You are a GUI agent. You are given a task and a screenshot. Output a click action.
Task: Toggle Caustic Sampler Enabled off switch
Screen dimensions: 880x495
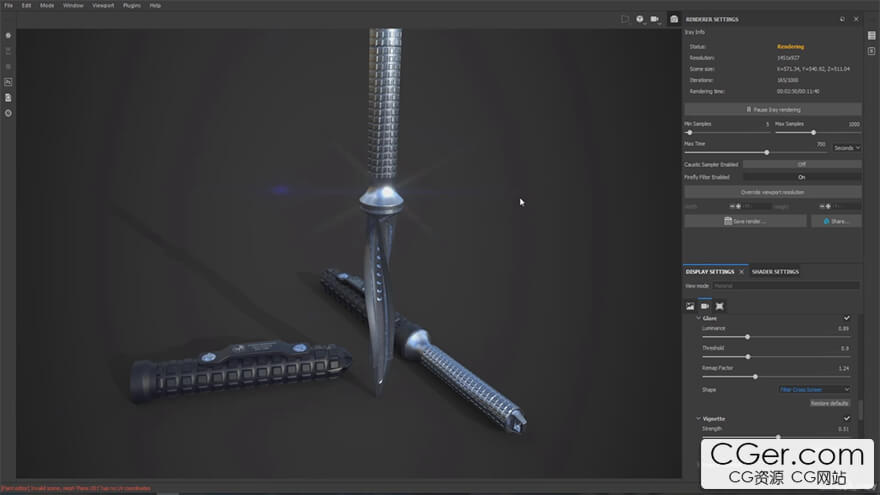click(x=802, y=164)
